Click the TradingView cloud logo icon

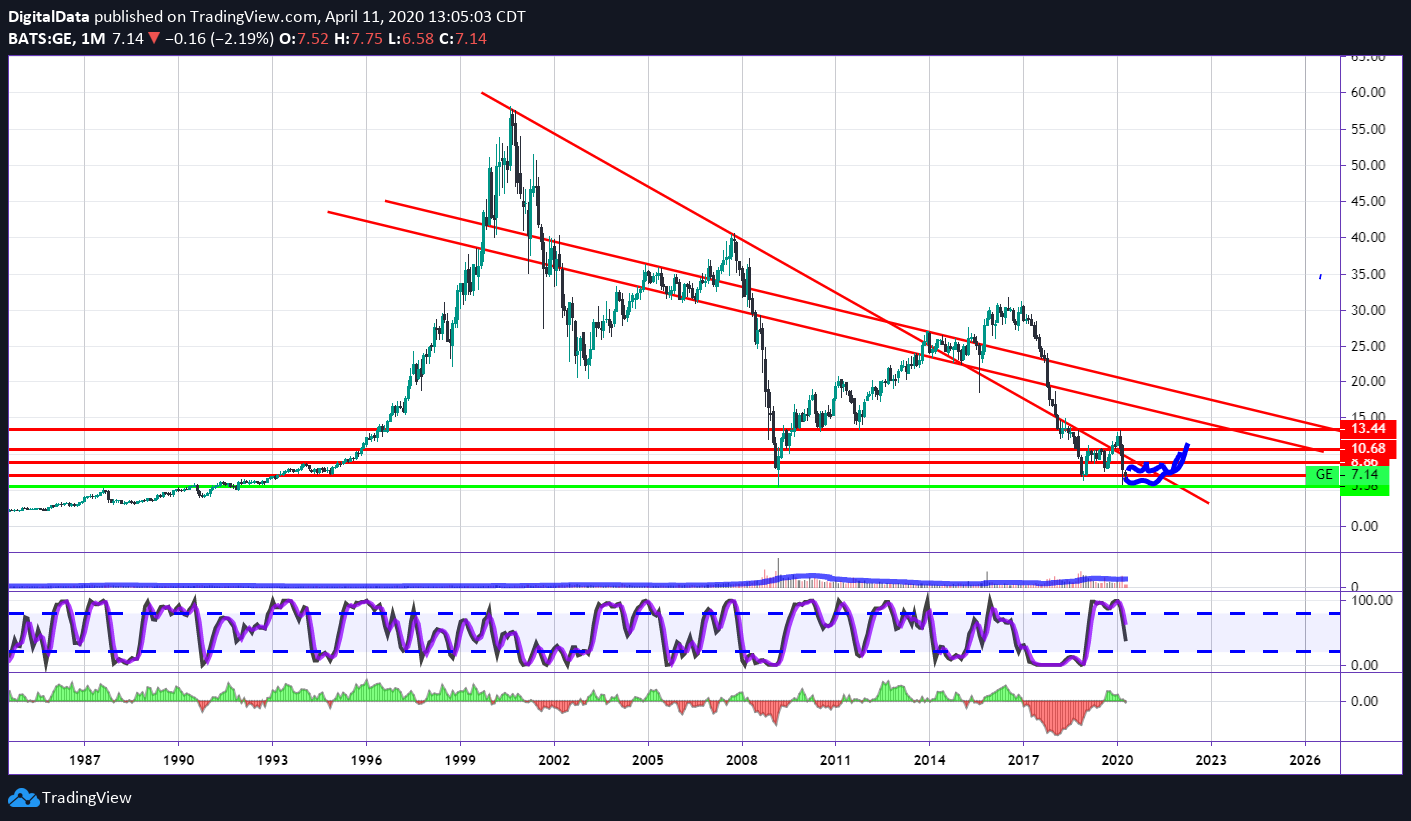[22, 798]
